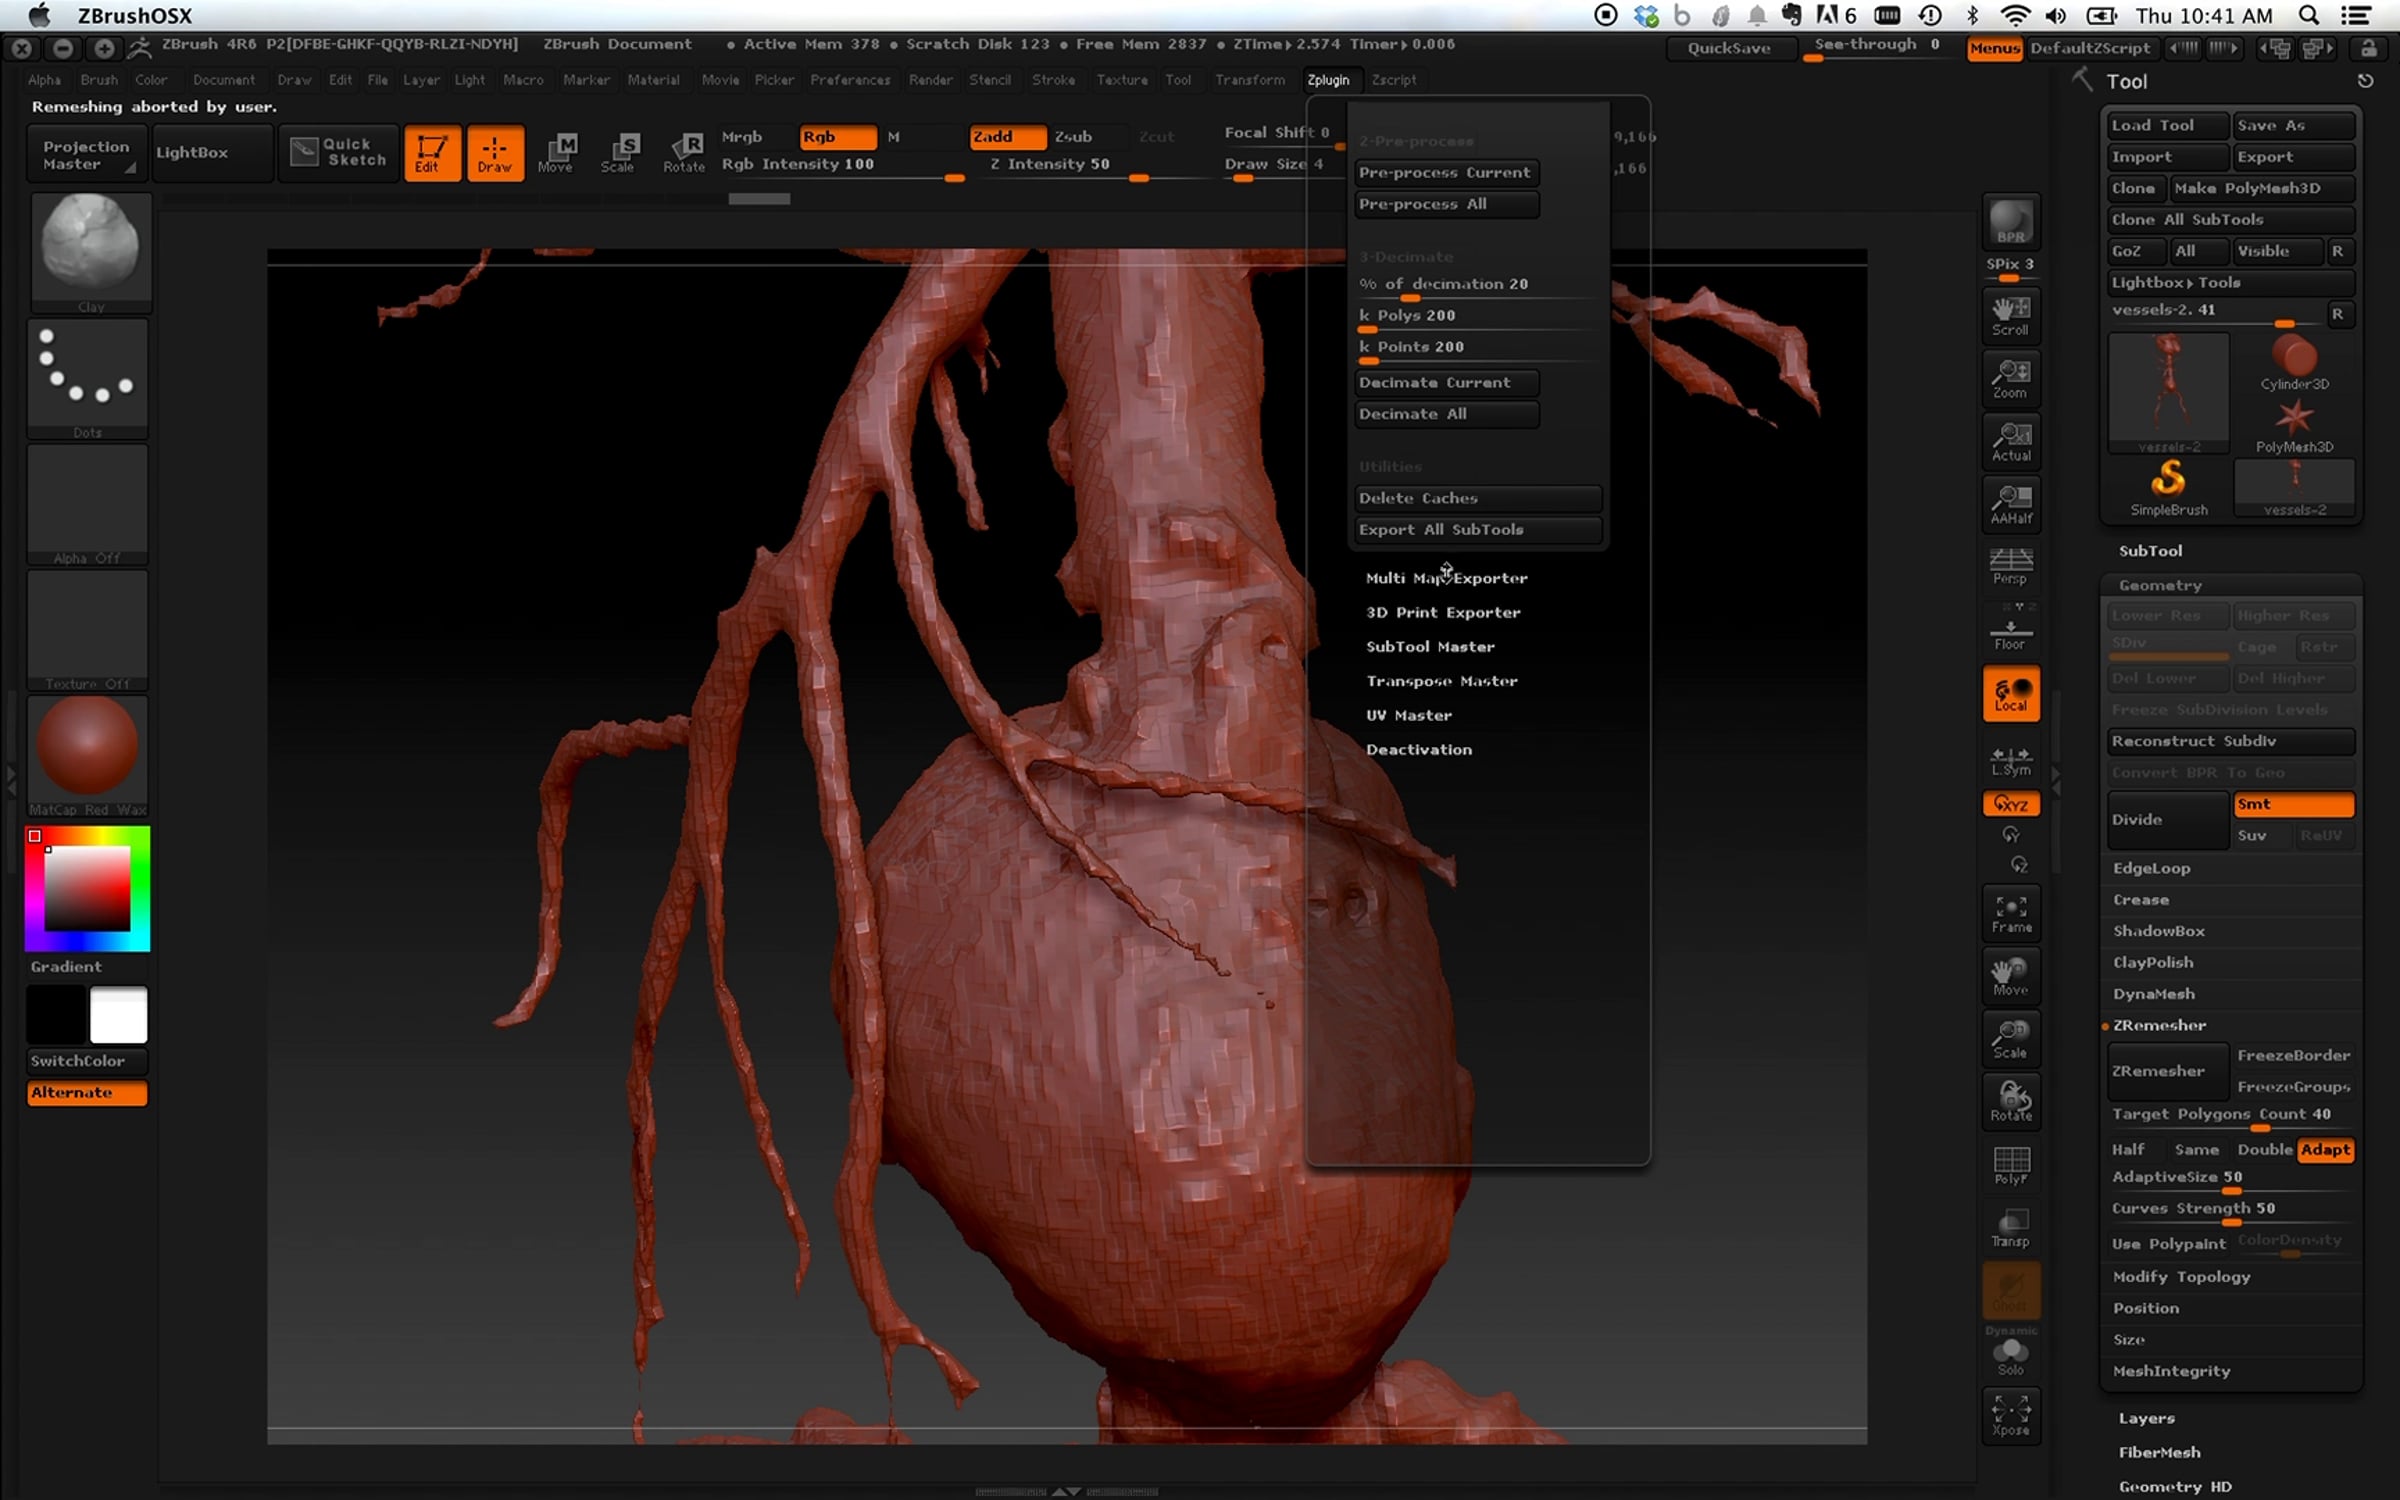The image size is (2400, 1500).
Task: Toggle PolyF polyframe display
Action: coord(2011,1165)
